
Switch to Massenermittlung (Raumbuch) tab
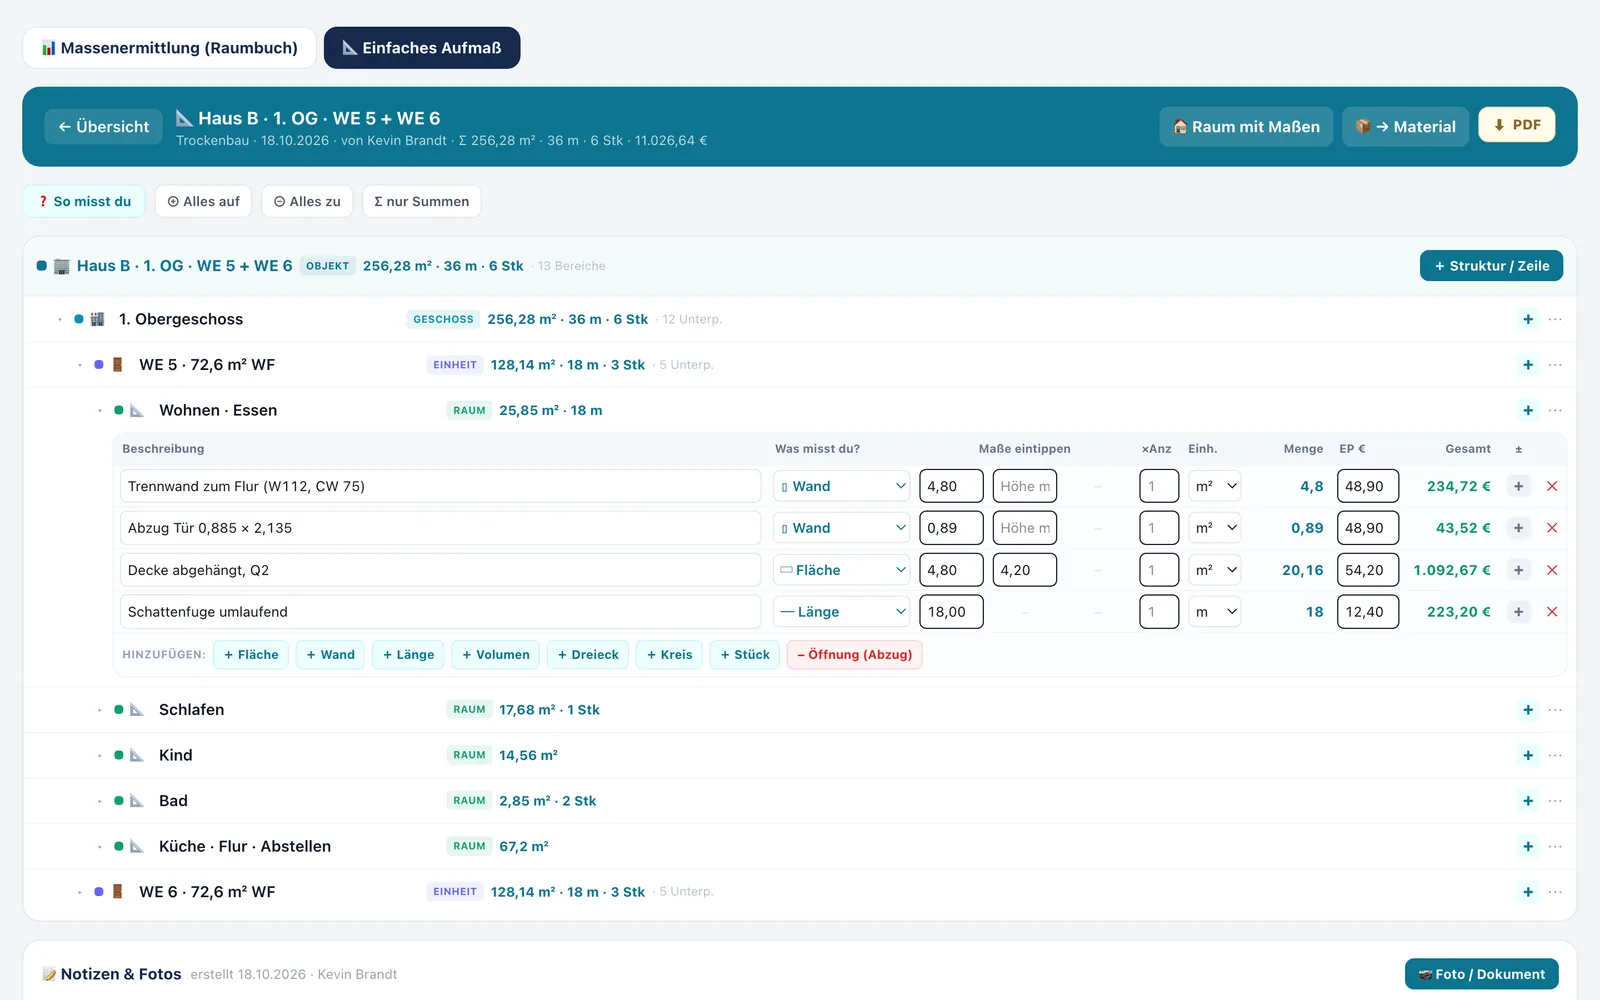pos(169,48)
